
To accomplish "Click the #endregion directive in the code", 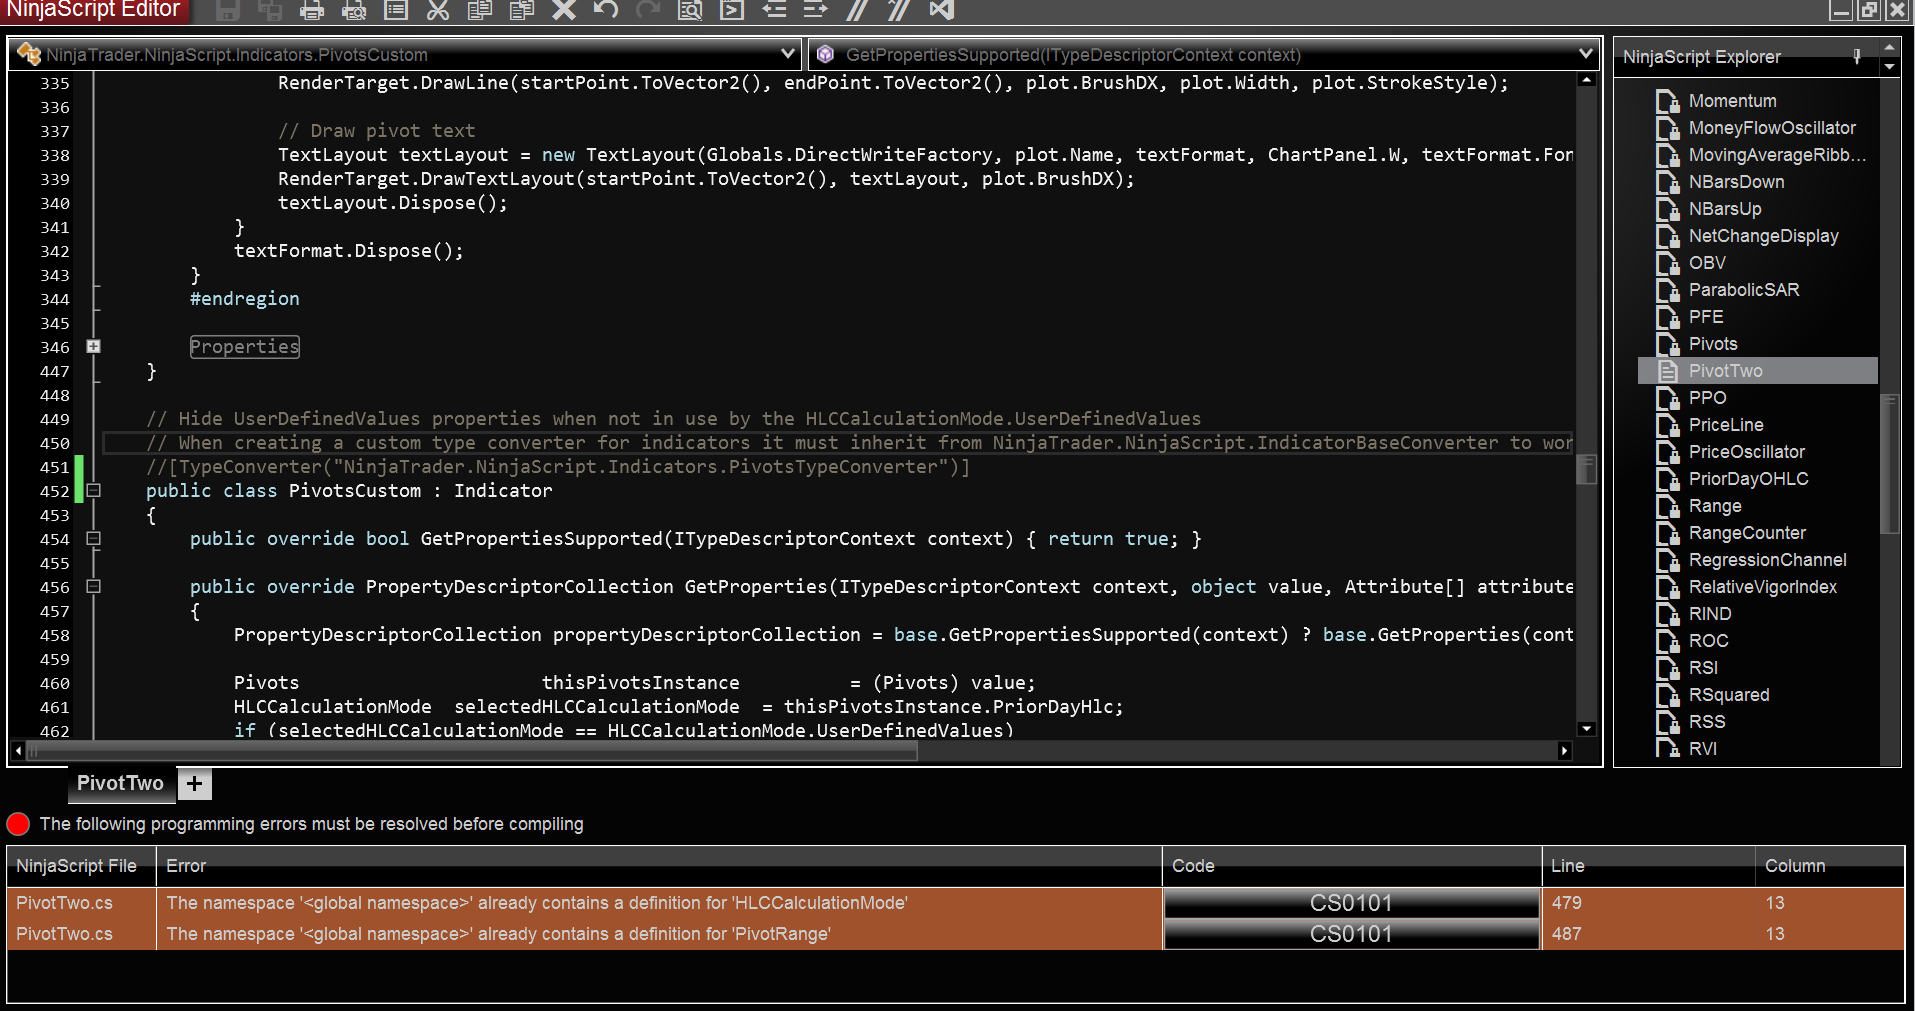I will pyautogui.click(x=245, y=299).
